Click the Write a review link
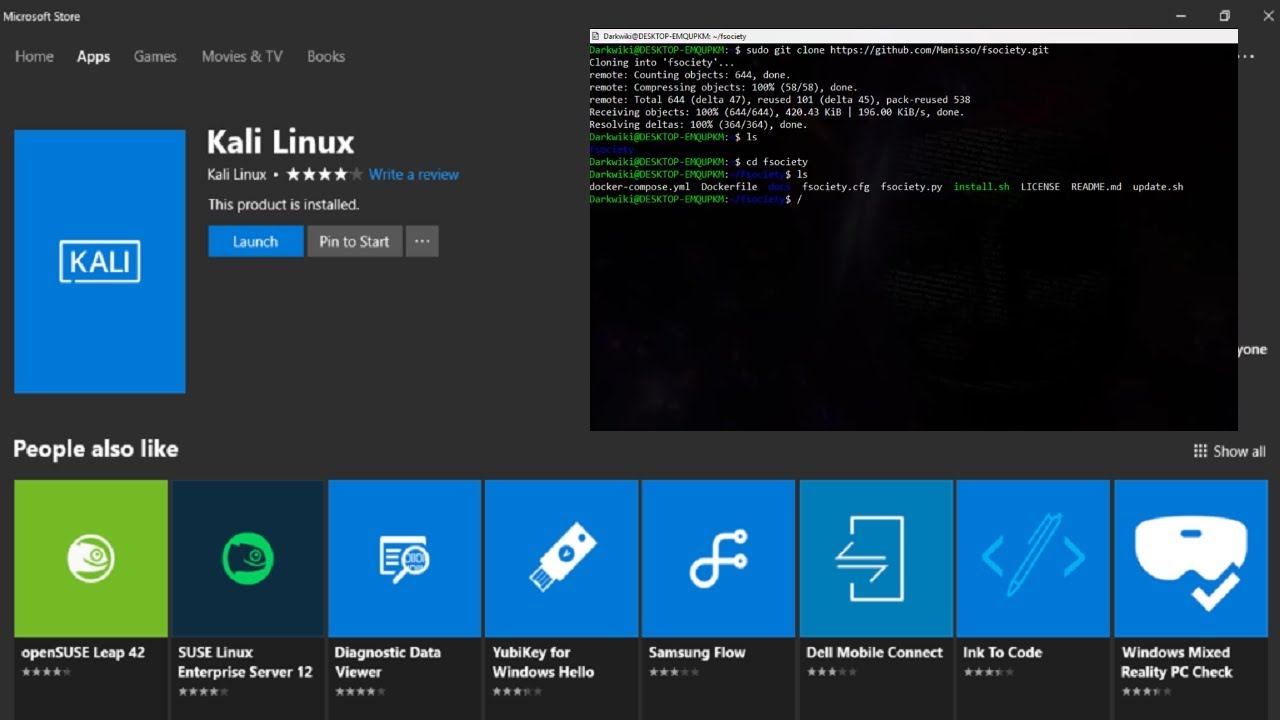The height and width of the screenshot is (720, 1280). (x=414, y=174)
